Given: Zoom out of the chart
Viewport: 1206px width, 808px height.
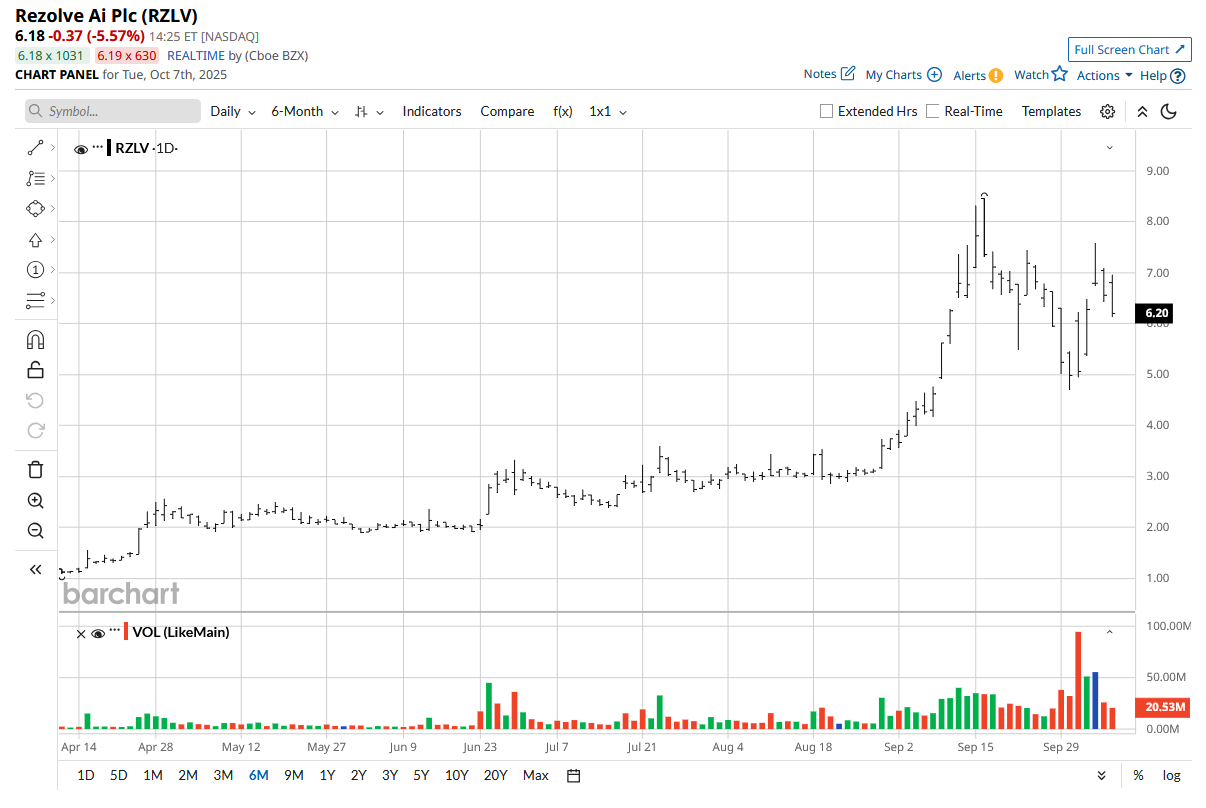Looking at the screenshot, I should pyautogui.click(x=35, y=531).
